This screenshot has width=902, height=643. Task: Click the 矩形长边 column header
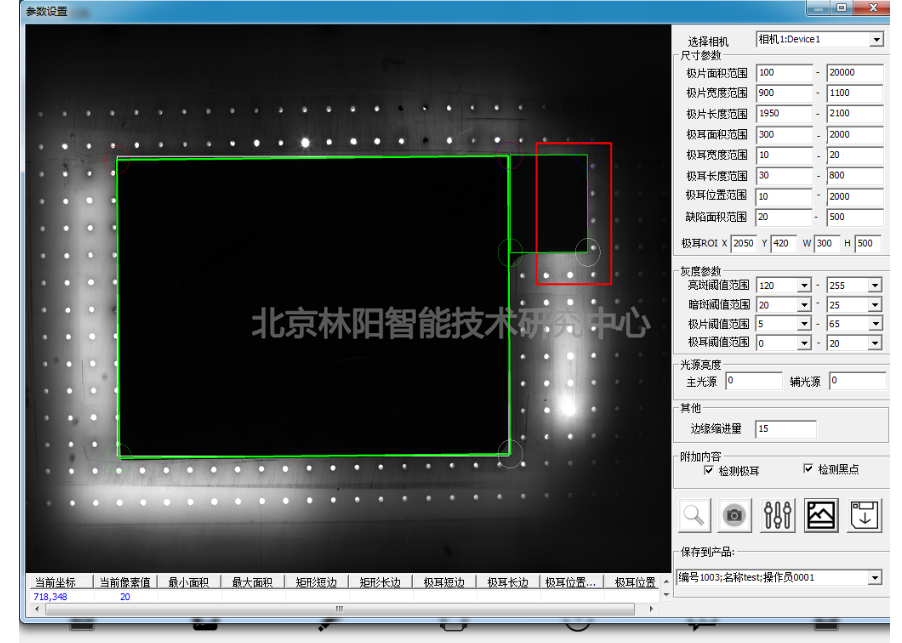pyautogui.click(x=380, y=582)
